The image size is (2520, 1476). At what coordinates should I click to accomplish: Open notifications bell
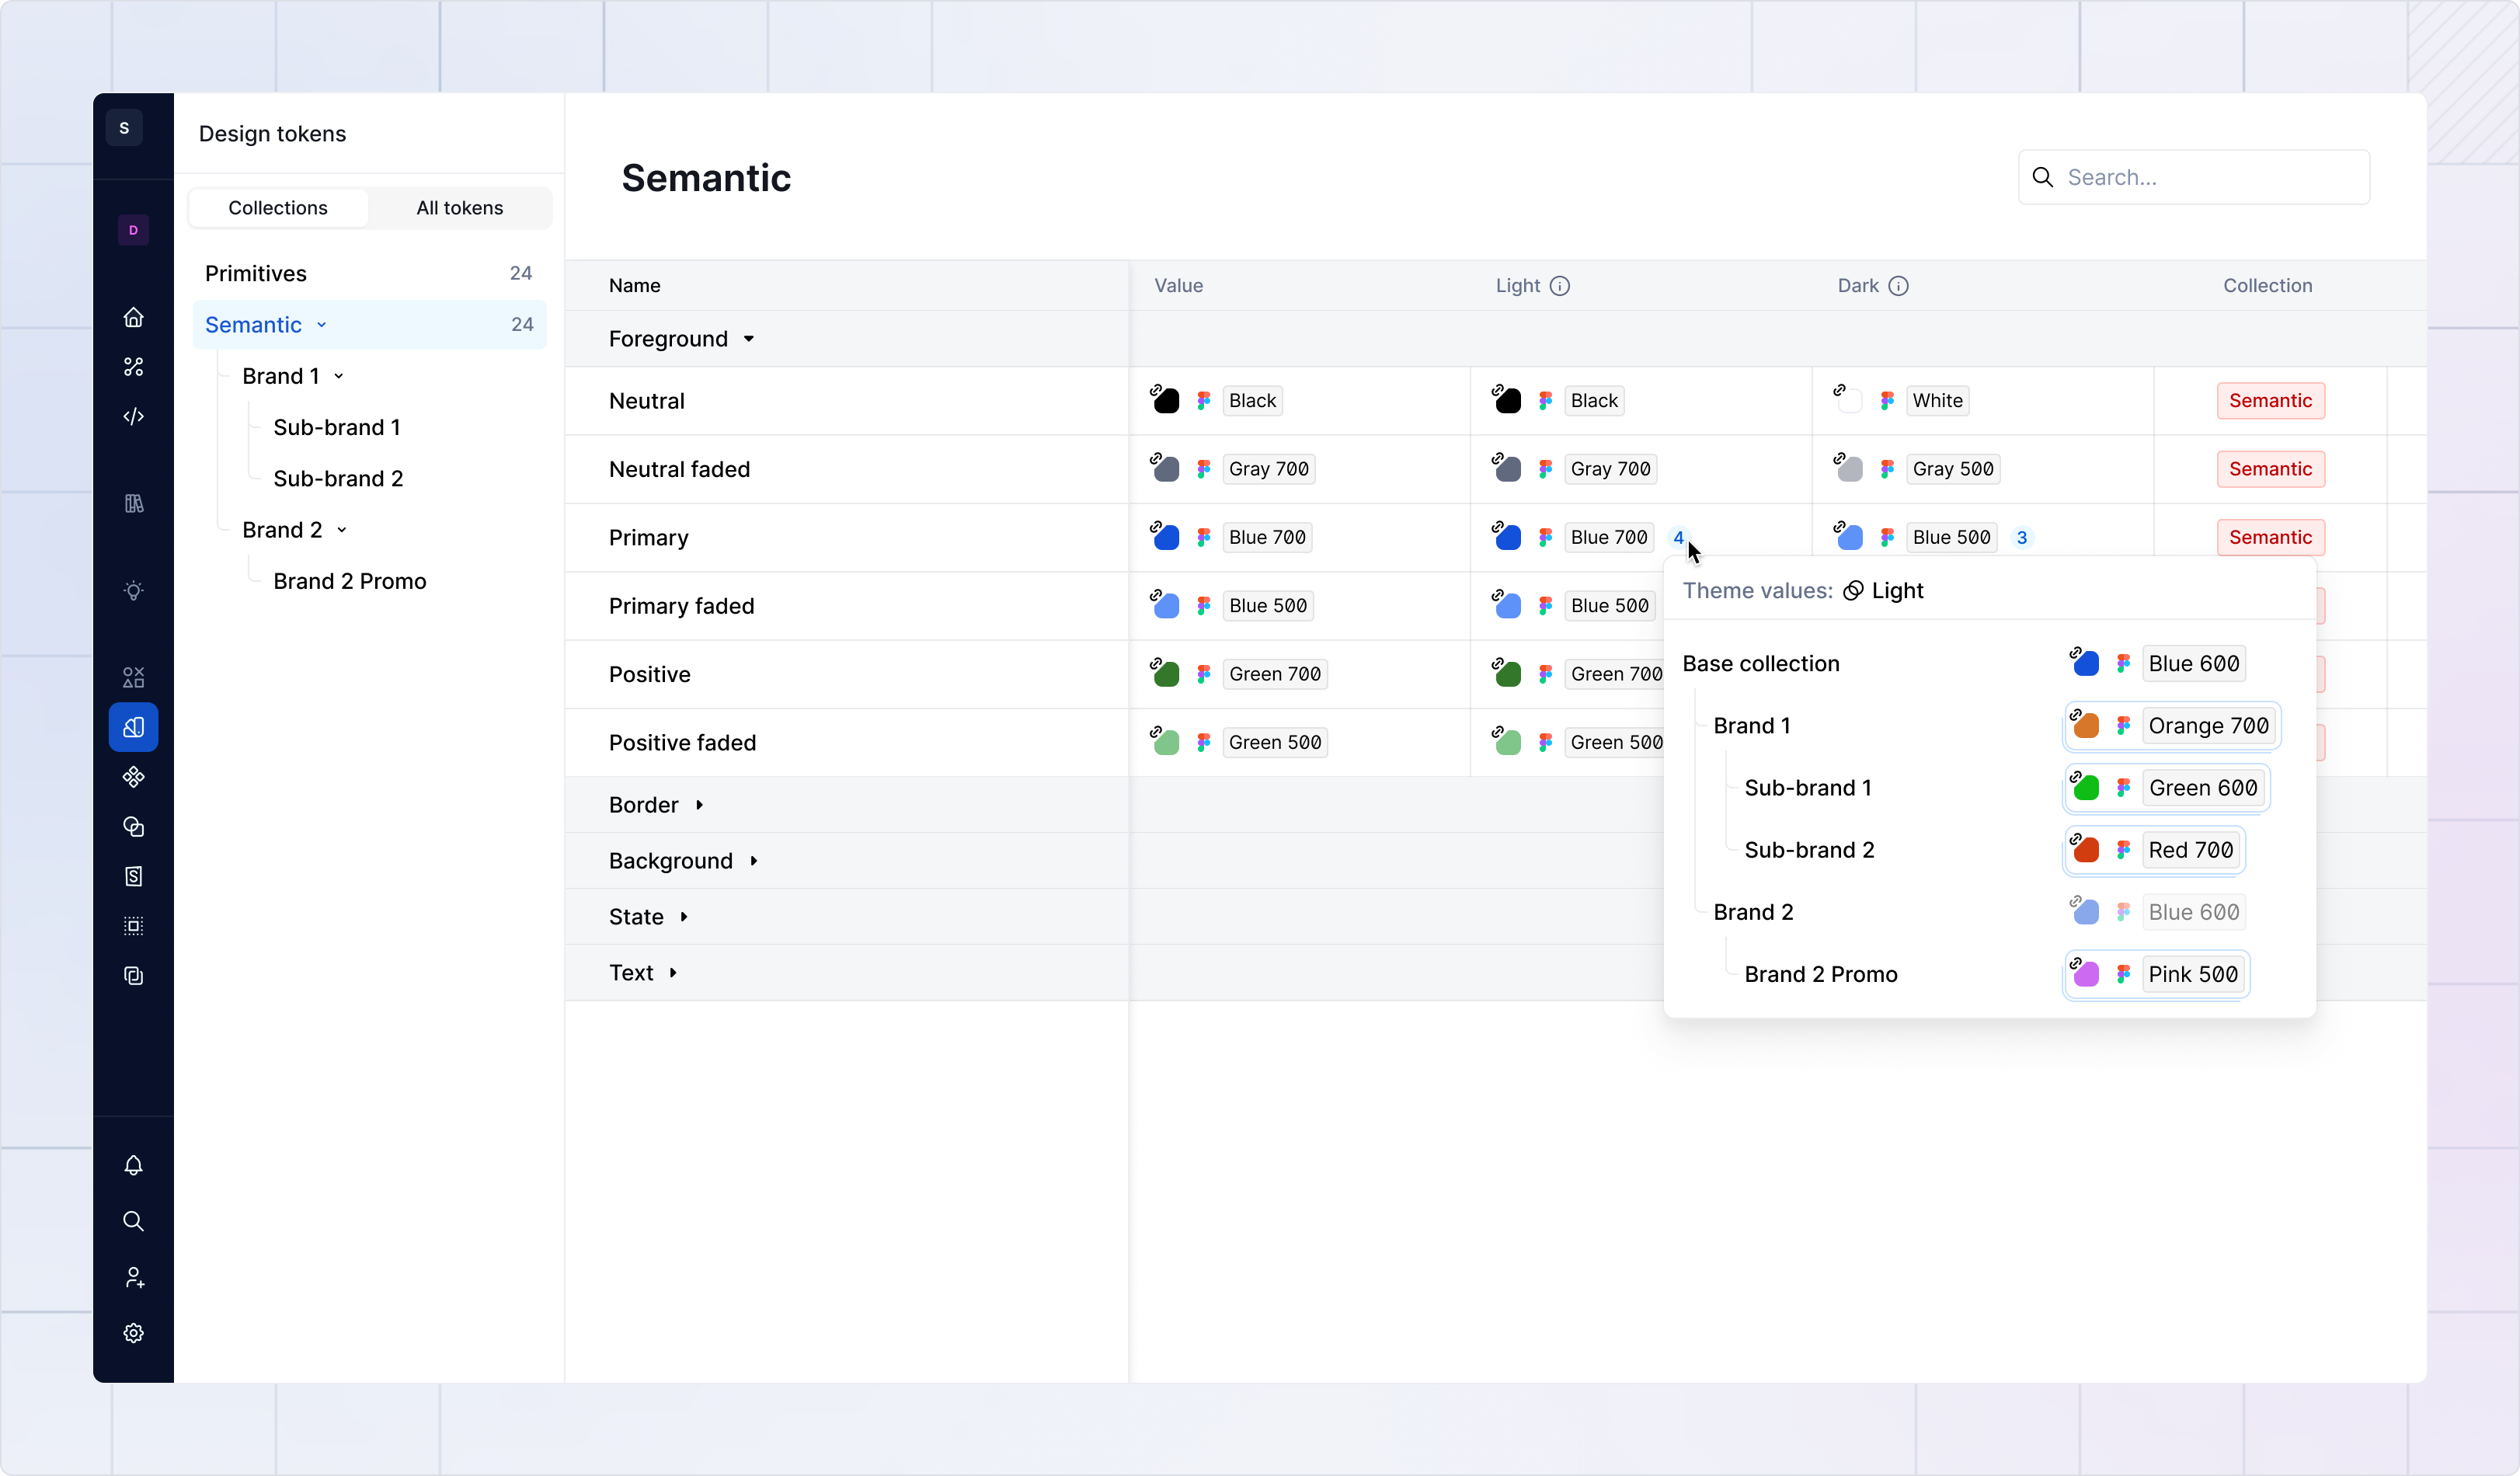(x=133, y=1165)
